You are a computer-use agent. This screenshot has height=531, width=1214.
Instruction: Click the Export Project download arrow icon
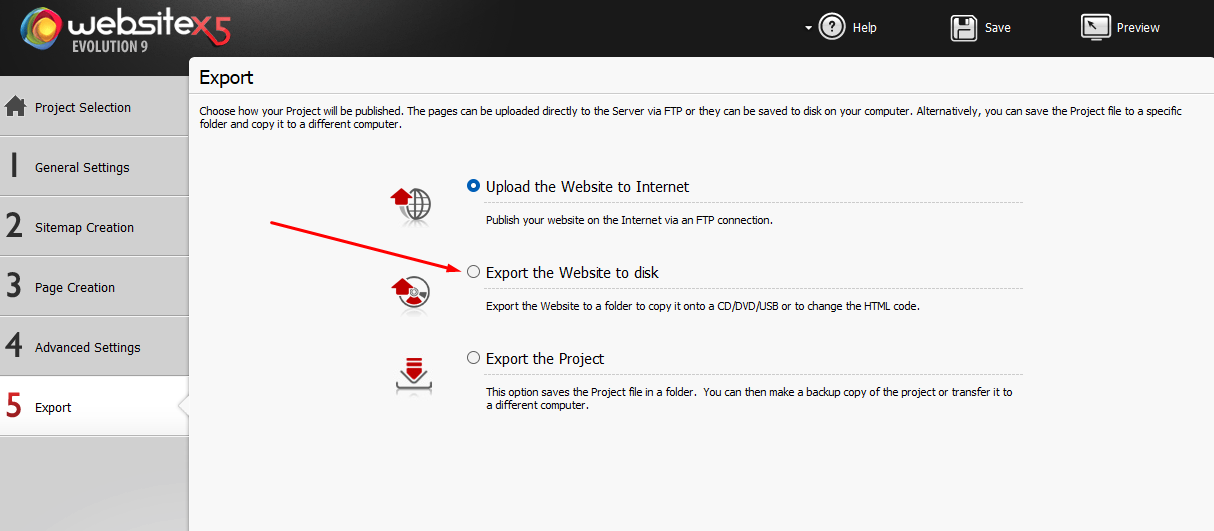pyautogui.click(x=413, y=374)
